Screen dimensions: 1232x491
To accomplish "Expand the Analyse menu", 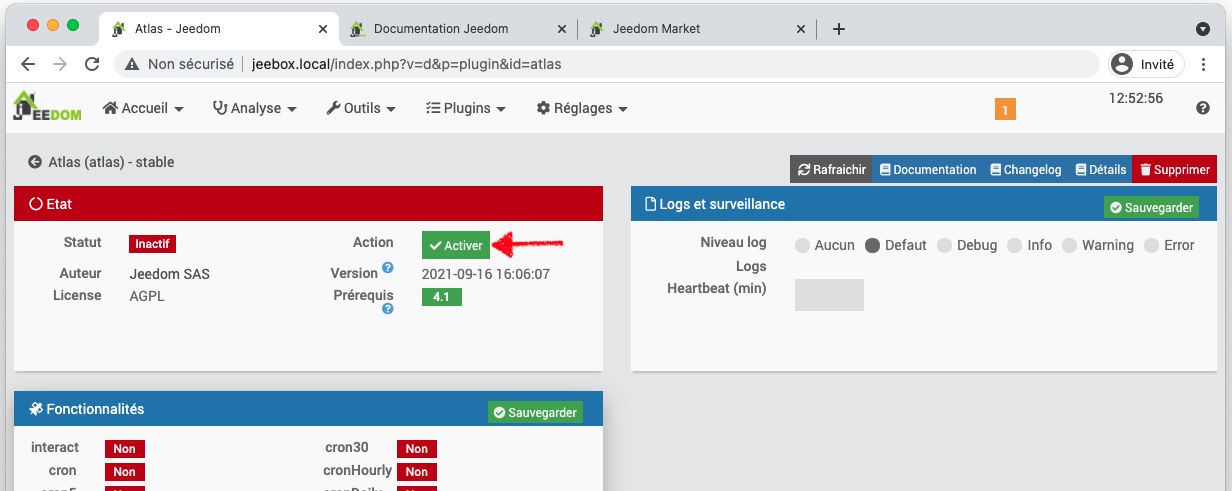I will click(255, 108).
